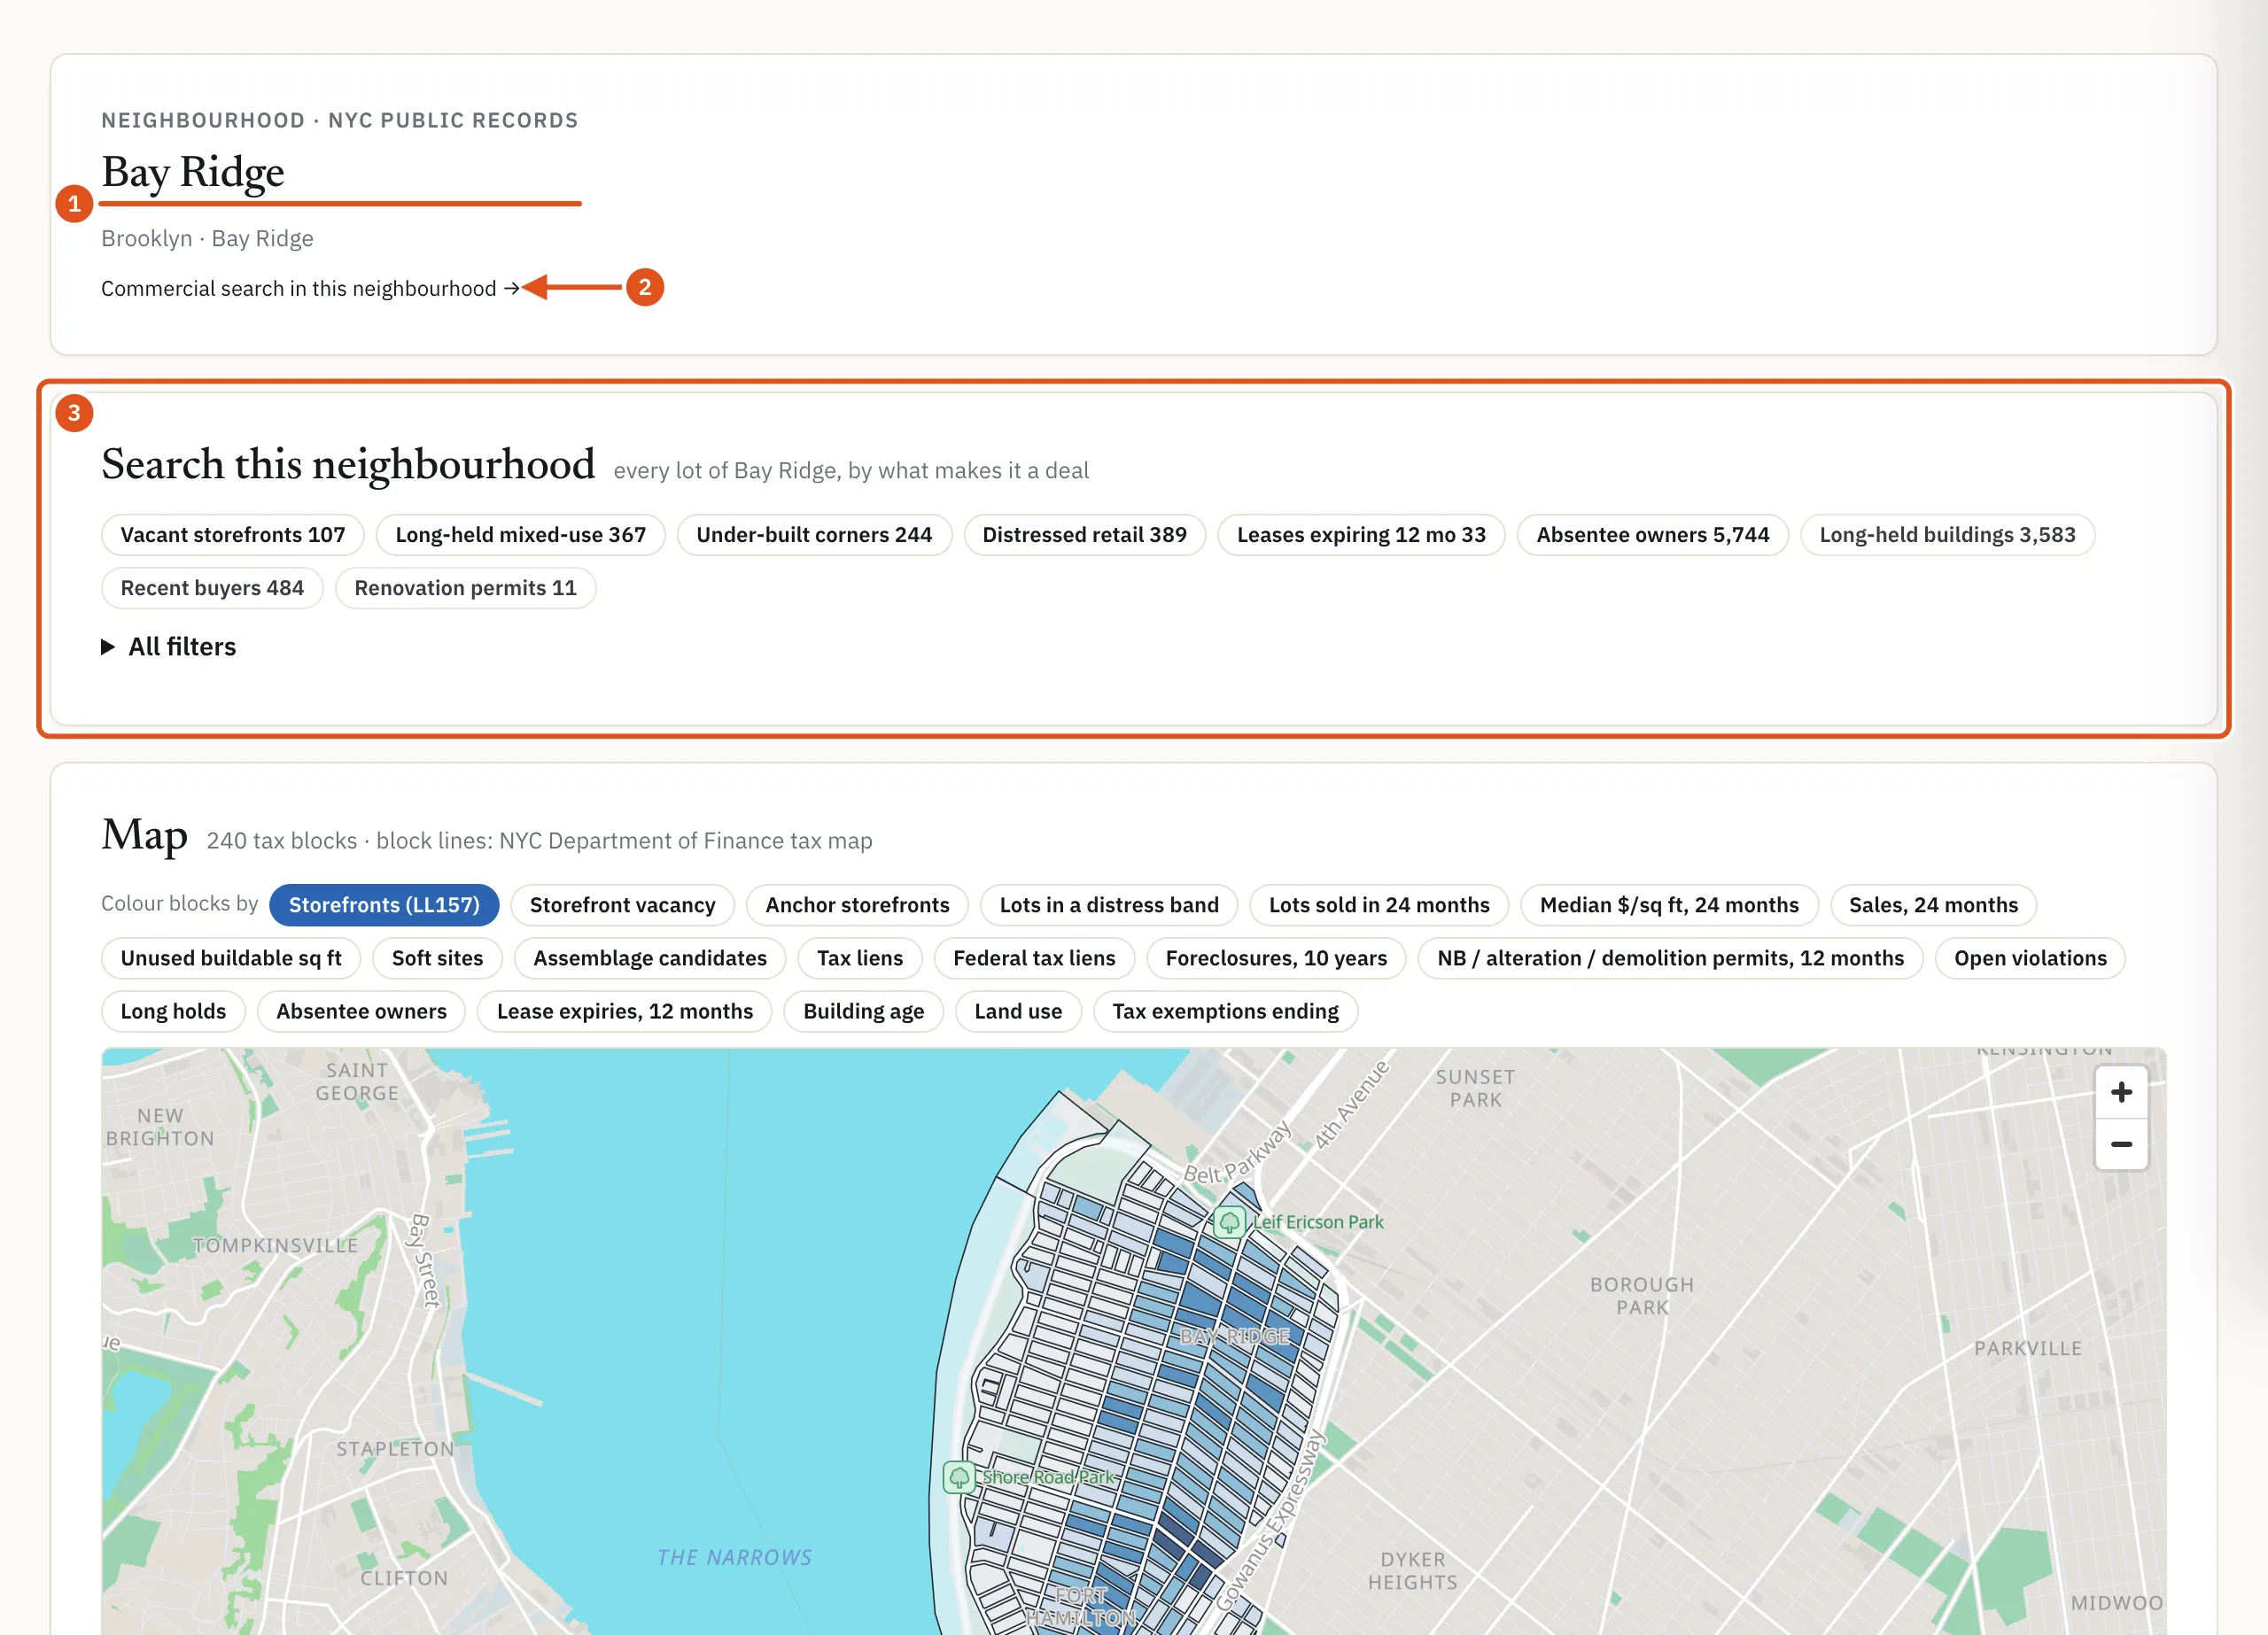This screenshot has height=1635, width=2268.
Task: Choose NB / alteration / demolition permits layer
Action: 1670,958
